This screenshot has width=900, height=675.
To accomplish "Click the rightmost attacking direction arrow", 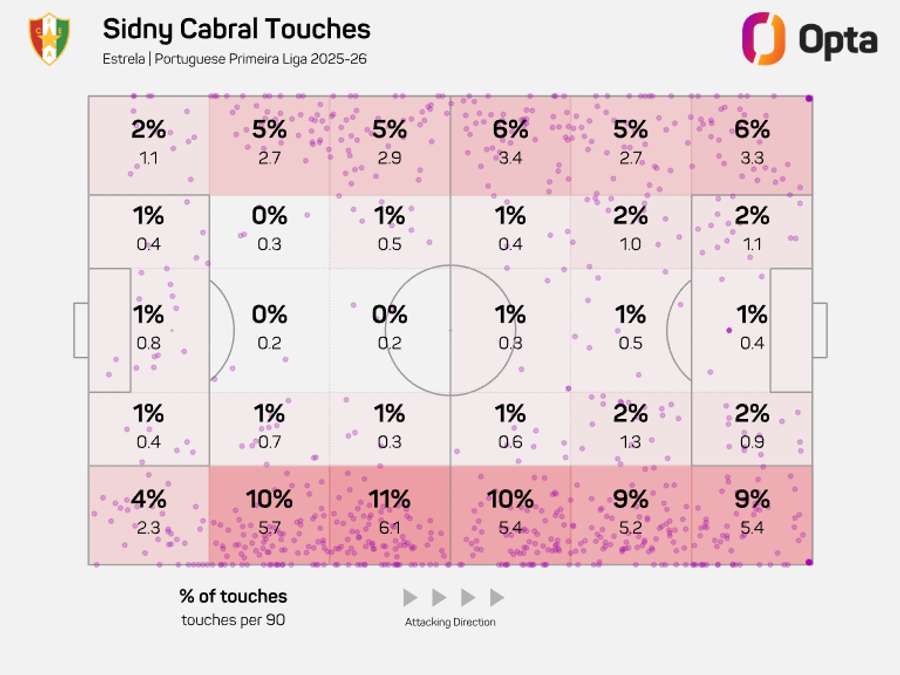I will coord(497,598).
